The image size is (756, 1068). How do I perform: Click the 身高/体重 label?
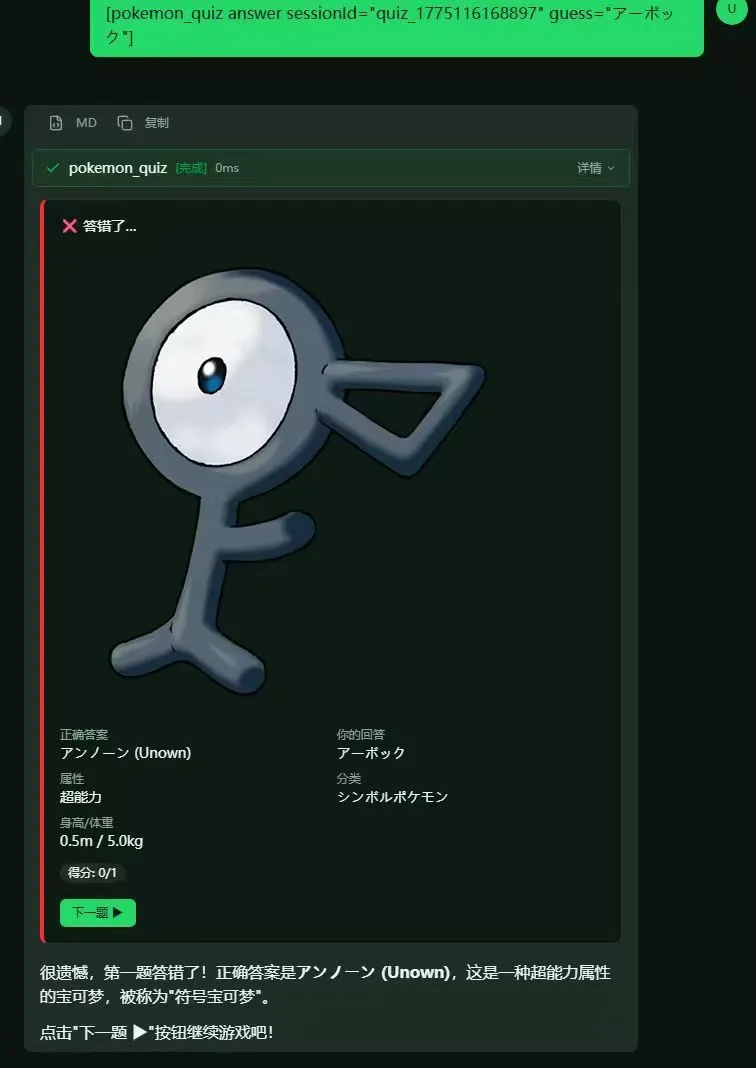86,823
